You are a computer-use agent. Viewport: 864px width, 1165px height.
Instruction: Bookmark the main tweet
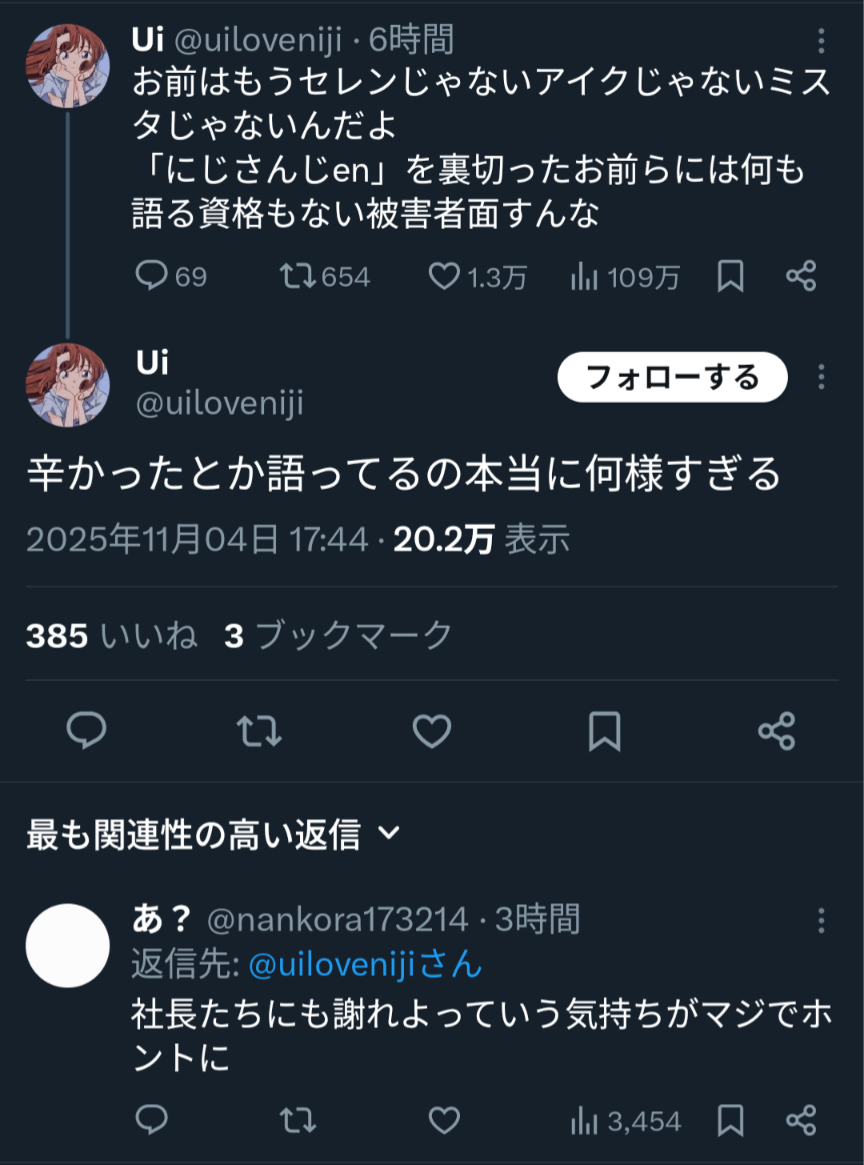(x=604, y=732)
